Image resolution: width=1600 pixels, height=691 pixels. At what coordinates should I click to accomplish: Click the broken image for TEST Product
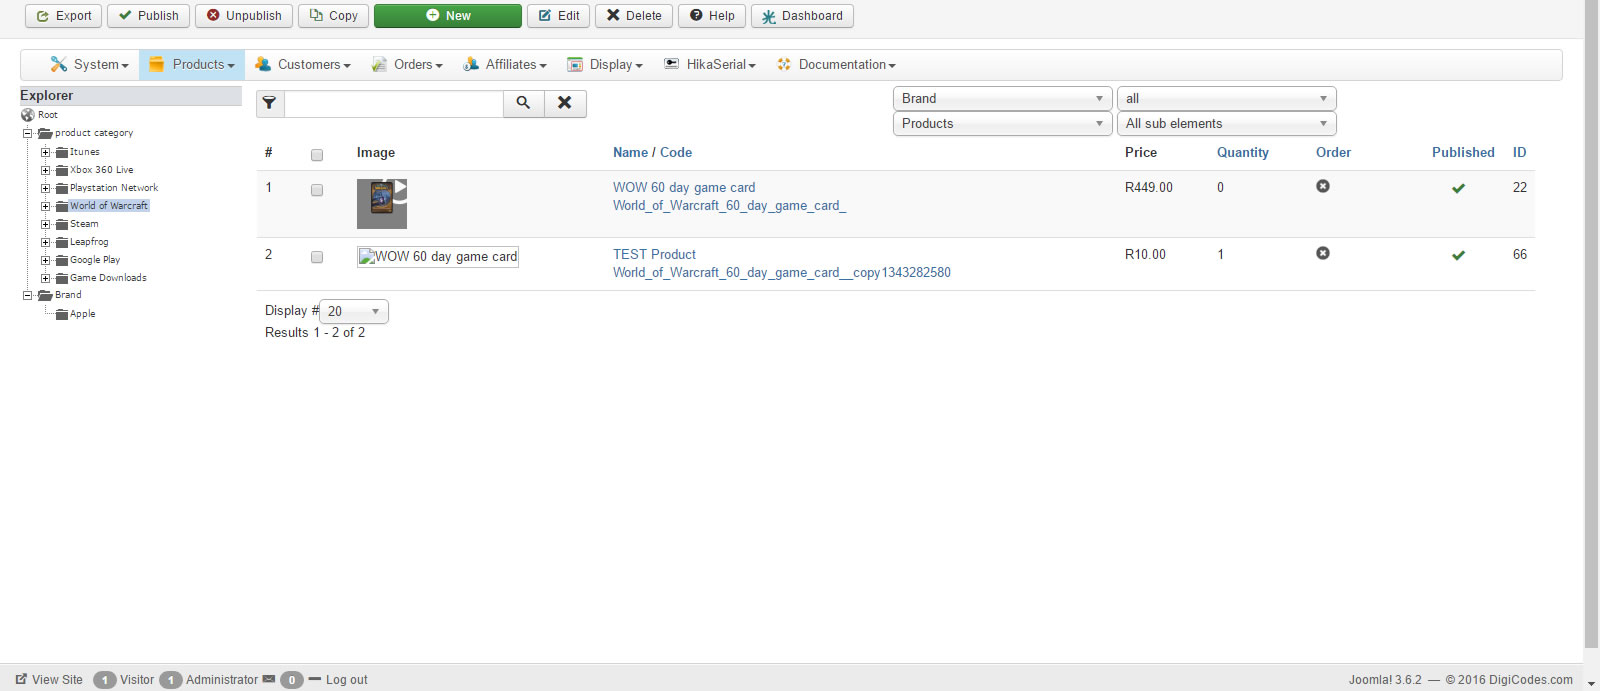(438, 257)
